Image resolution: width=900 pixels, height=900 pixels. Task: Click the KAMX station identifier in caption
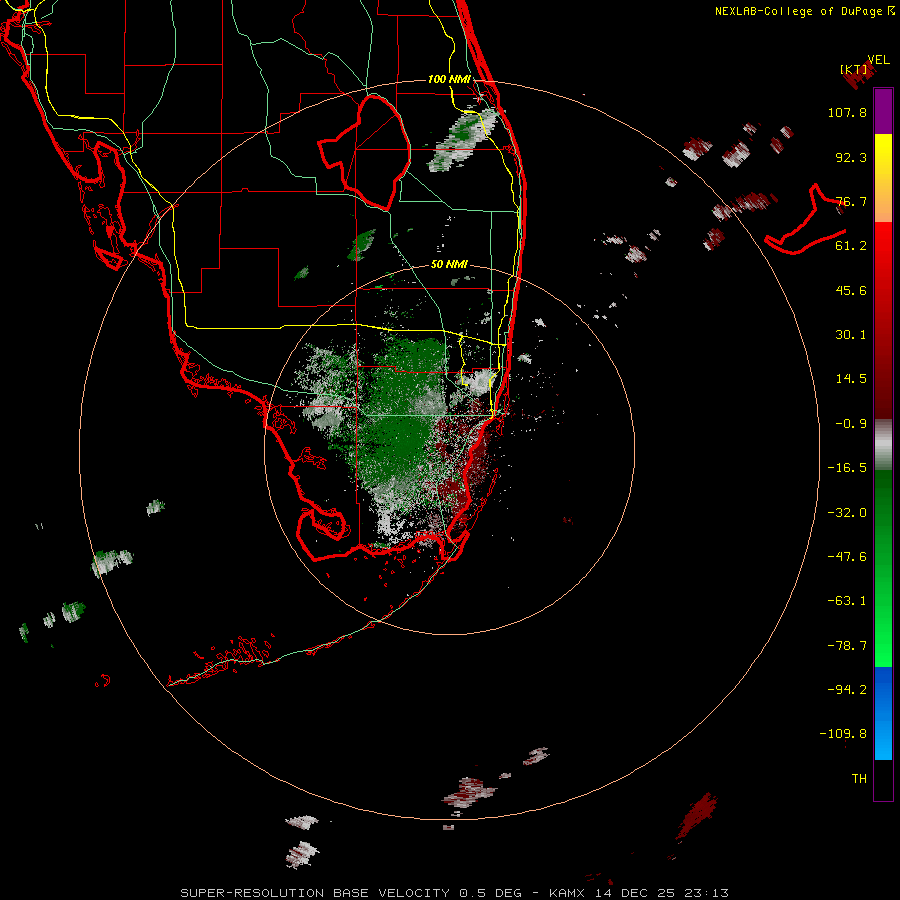(x=567, y=893)
